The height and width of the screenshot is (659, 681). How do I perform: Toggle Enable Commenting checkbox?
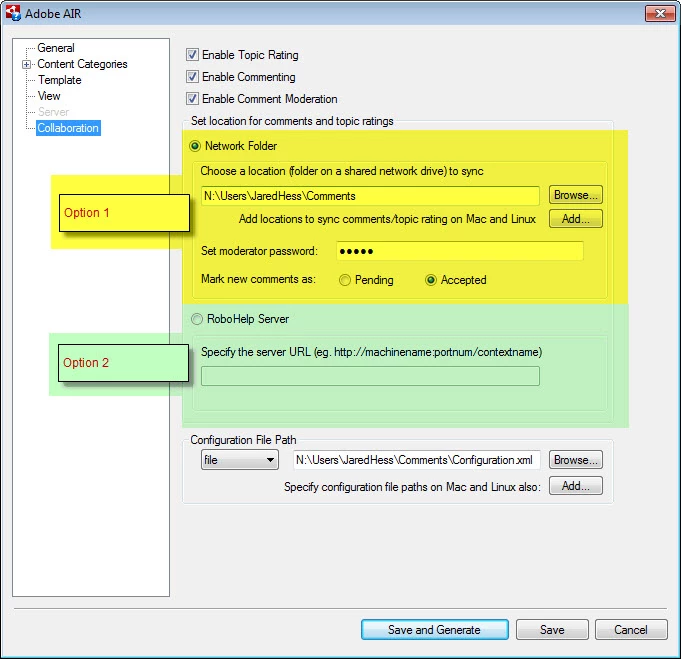point(192,76)
